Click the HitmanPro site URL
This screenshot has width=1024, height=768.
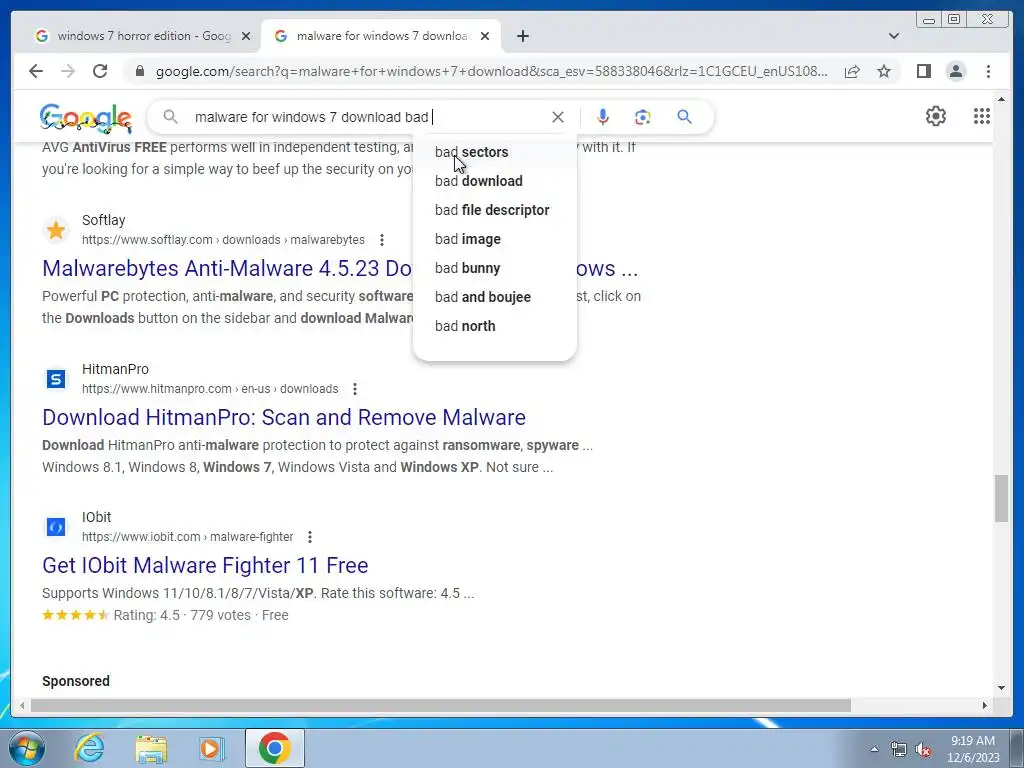[210, 389]
